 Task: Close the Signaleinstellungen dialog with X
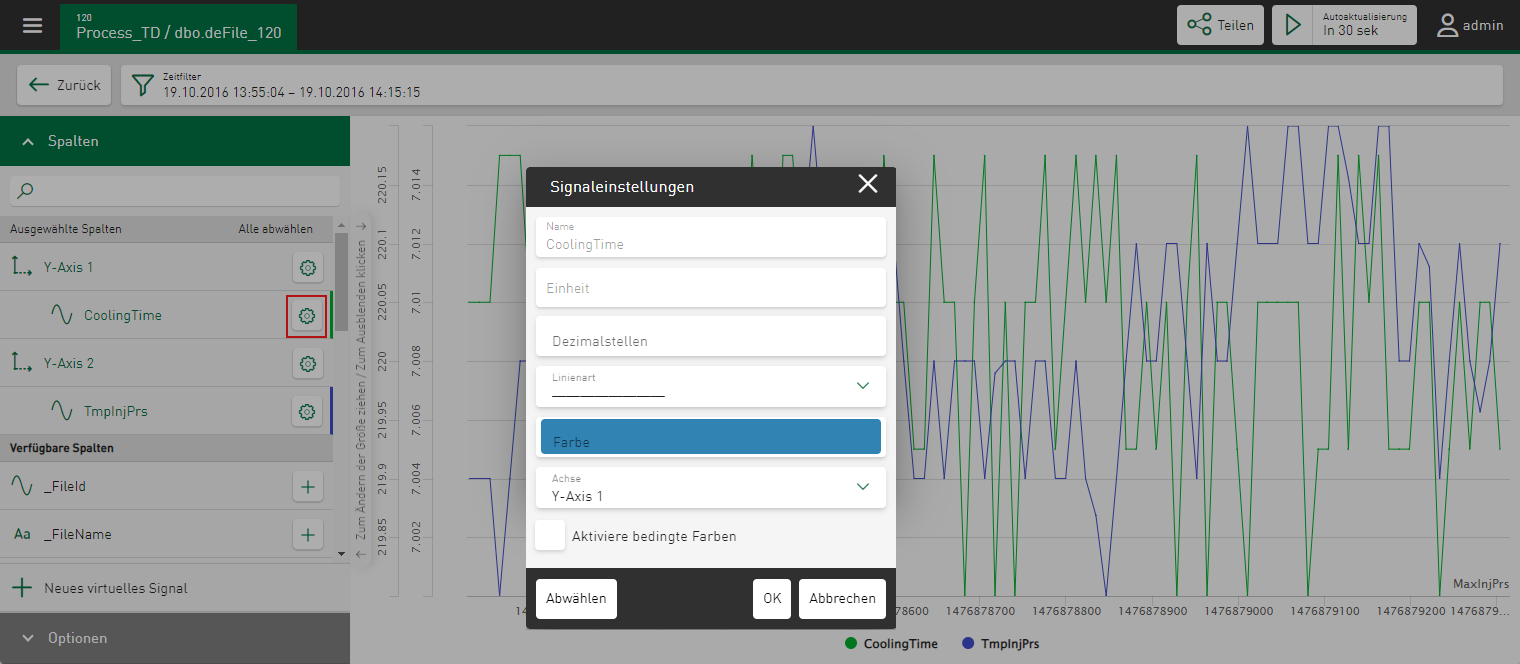tap(867, 184)
